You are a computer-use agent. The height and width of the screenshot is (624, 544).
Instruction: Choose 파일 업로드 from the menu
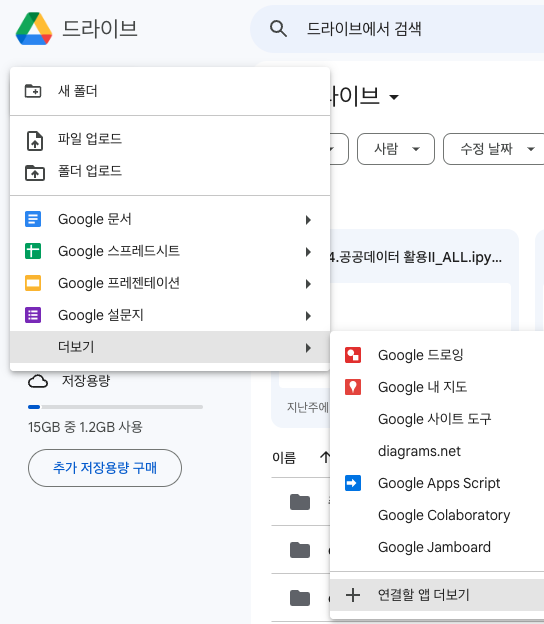pyautogui.click(x=170, y=139)
